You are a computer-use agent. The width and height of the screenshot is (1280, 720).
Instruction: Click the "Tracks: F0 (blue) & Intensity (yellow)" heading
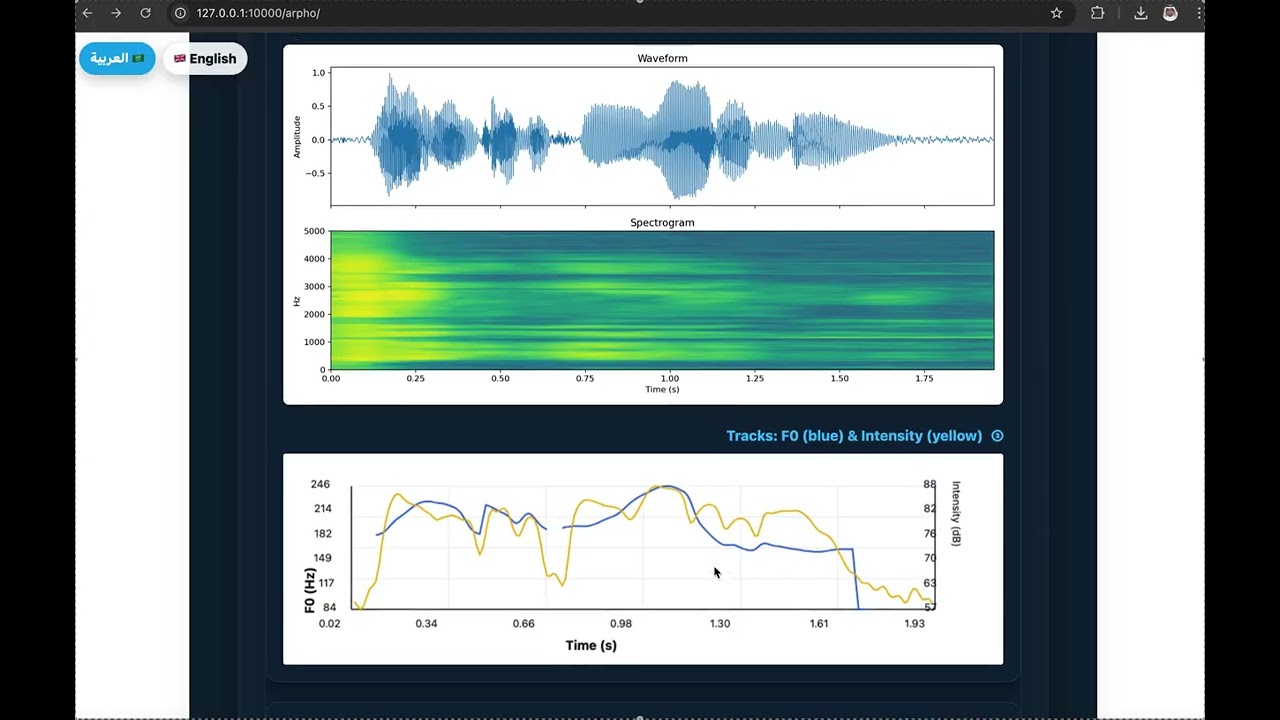pyautogui.click(x=854, y=436)
